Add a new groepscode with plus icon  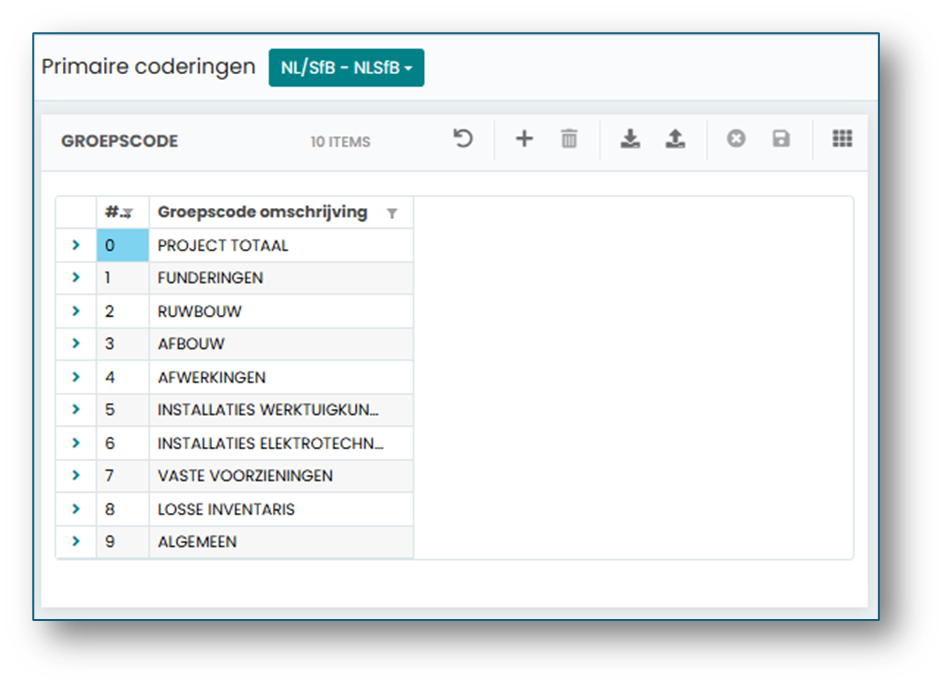524,139
